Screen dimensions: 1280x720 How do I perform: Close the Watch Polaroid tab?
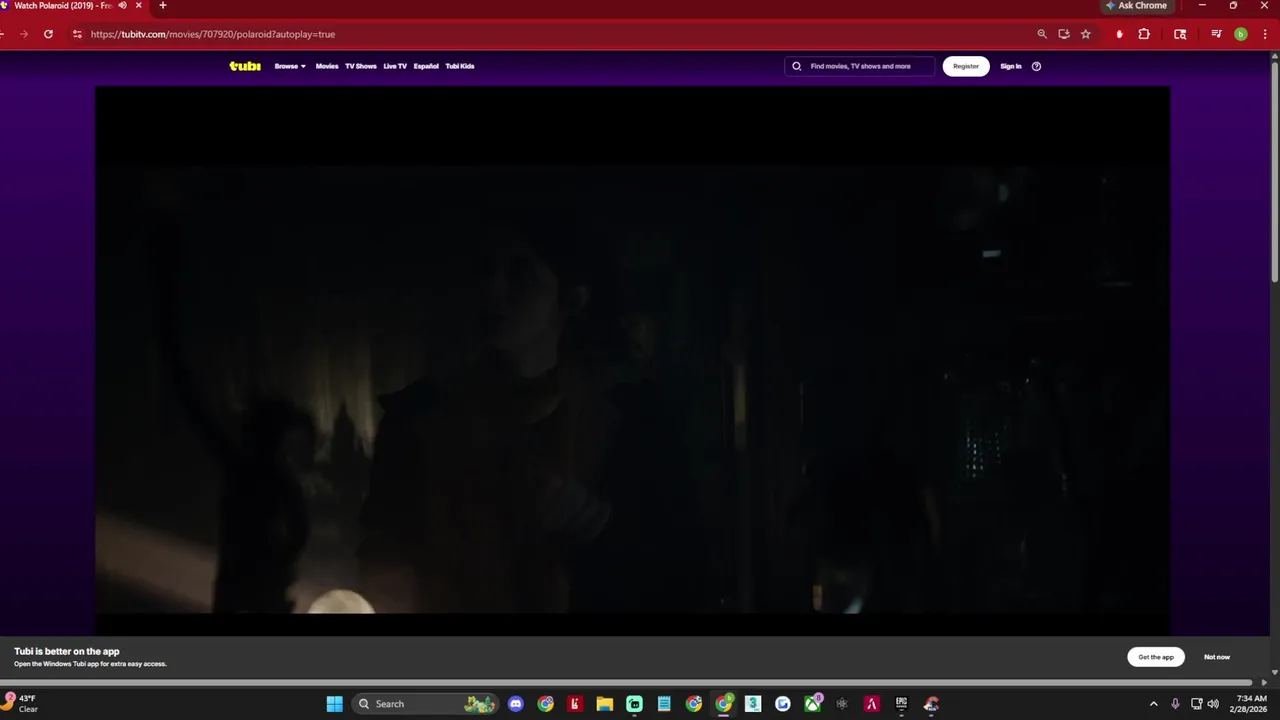pos(138,5)
